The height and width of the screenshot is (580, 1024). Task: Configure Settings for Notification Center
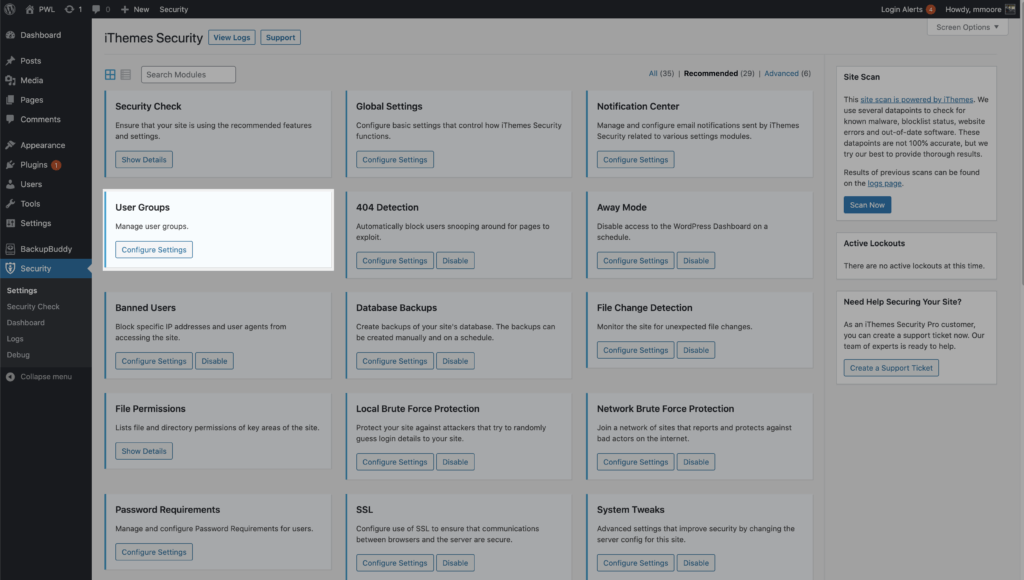635,159
